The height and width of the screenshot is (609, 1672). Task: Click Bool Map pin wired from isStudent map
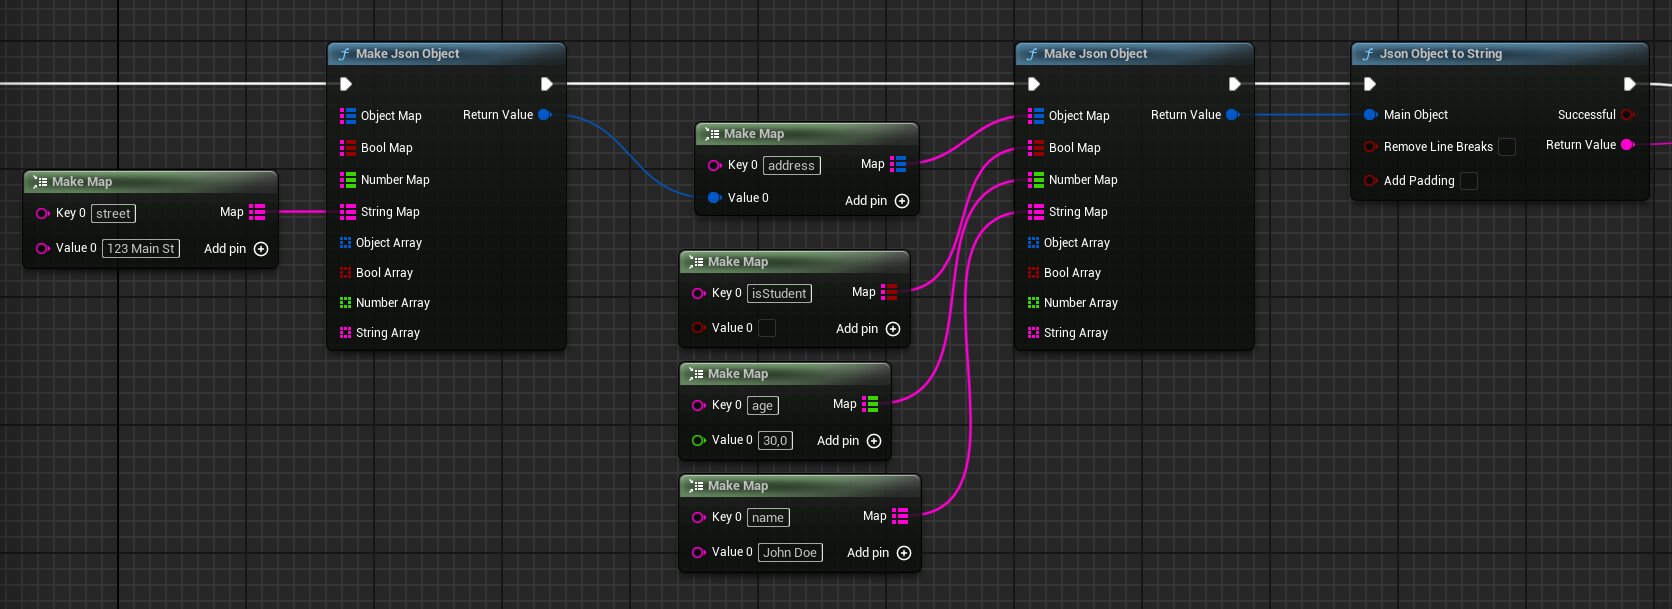click(x=1036, y=148)
